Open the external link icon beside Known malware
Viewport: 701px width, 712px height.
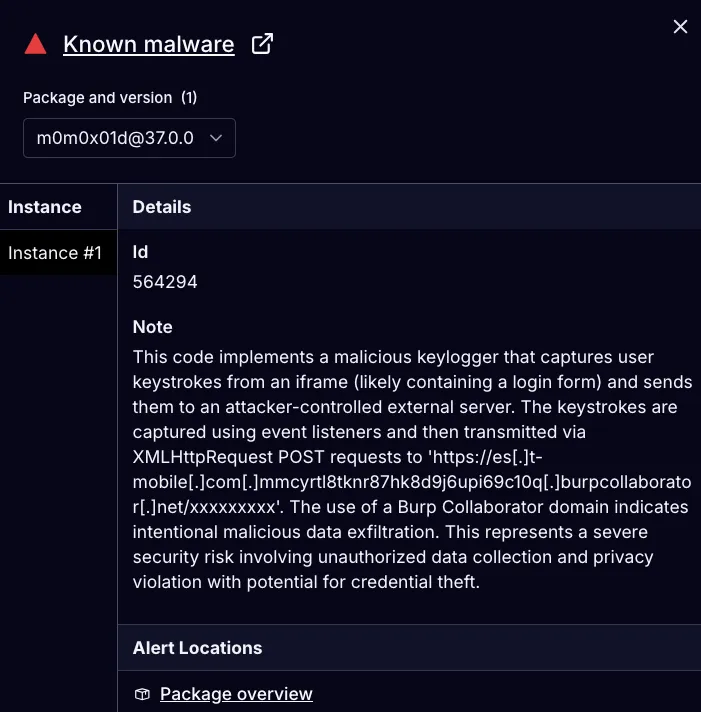coord(262,44)
